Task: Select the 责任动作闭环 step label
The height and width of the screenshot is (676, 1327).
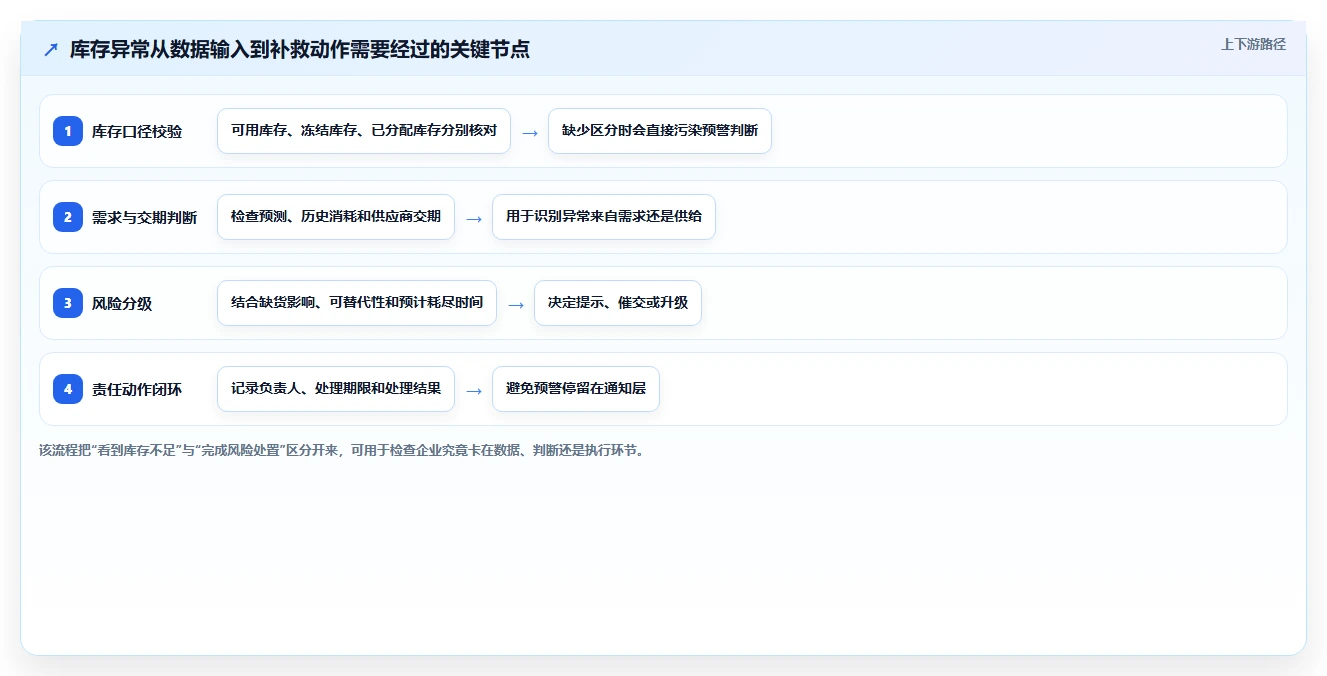Action: click(x=137, y=390)
